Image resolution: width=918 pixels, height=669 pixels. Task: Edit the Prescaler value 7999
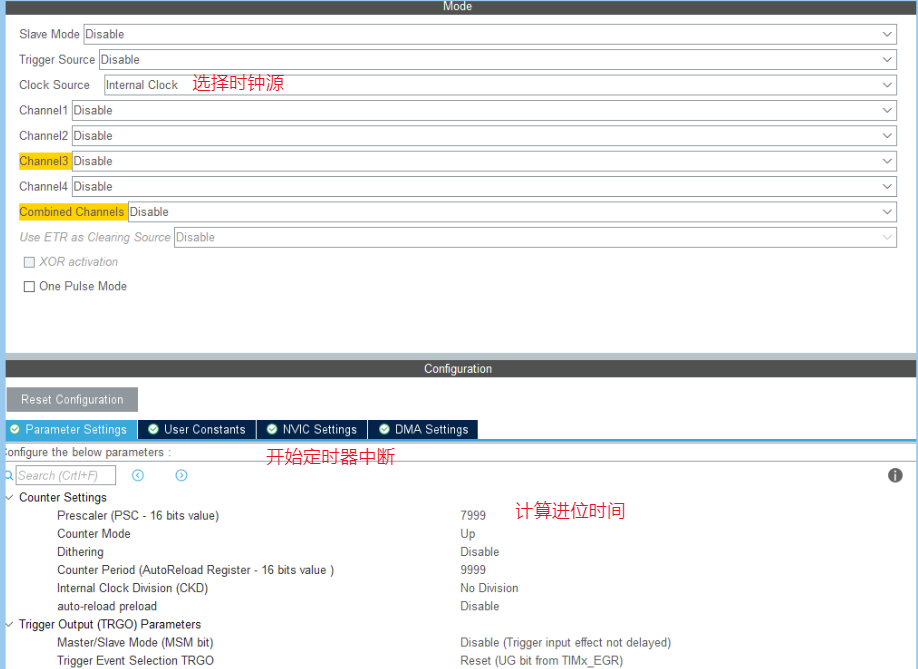coord(473,516)
